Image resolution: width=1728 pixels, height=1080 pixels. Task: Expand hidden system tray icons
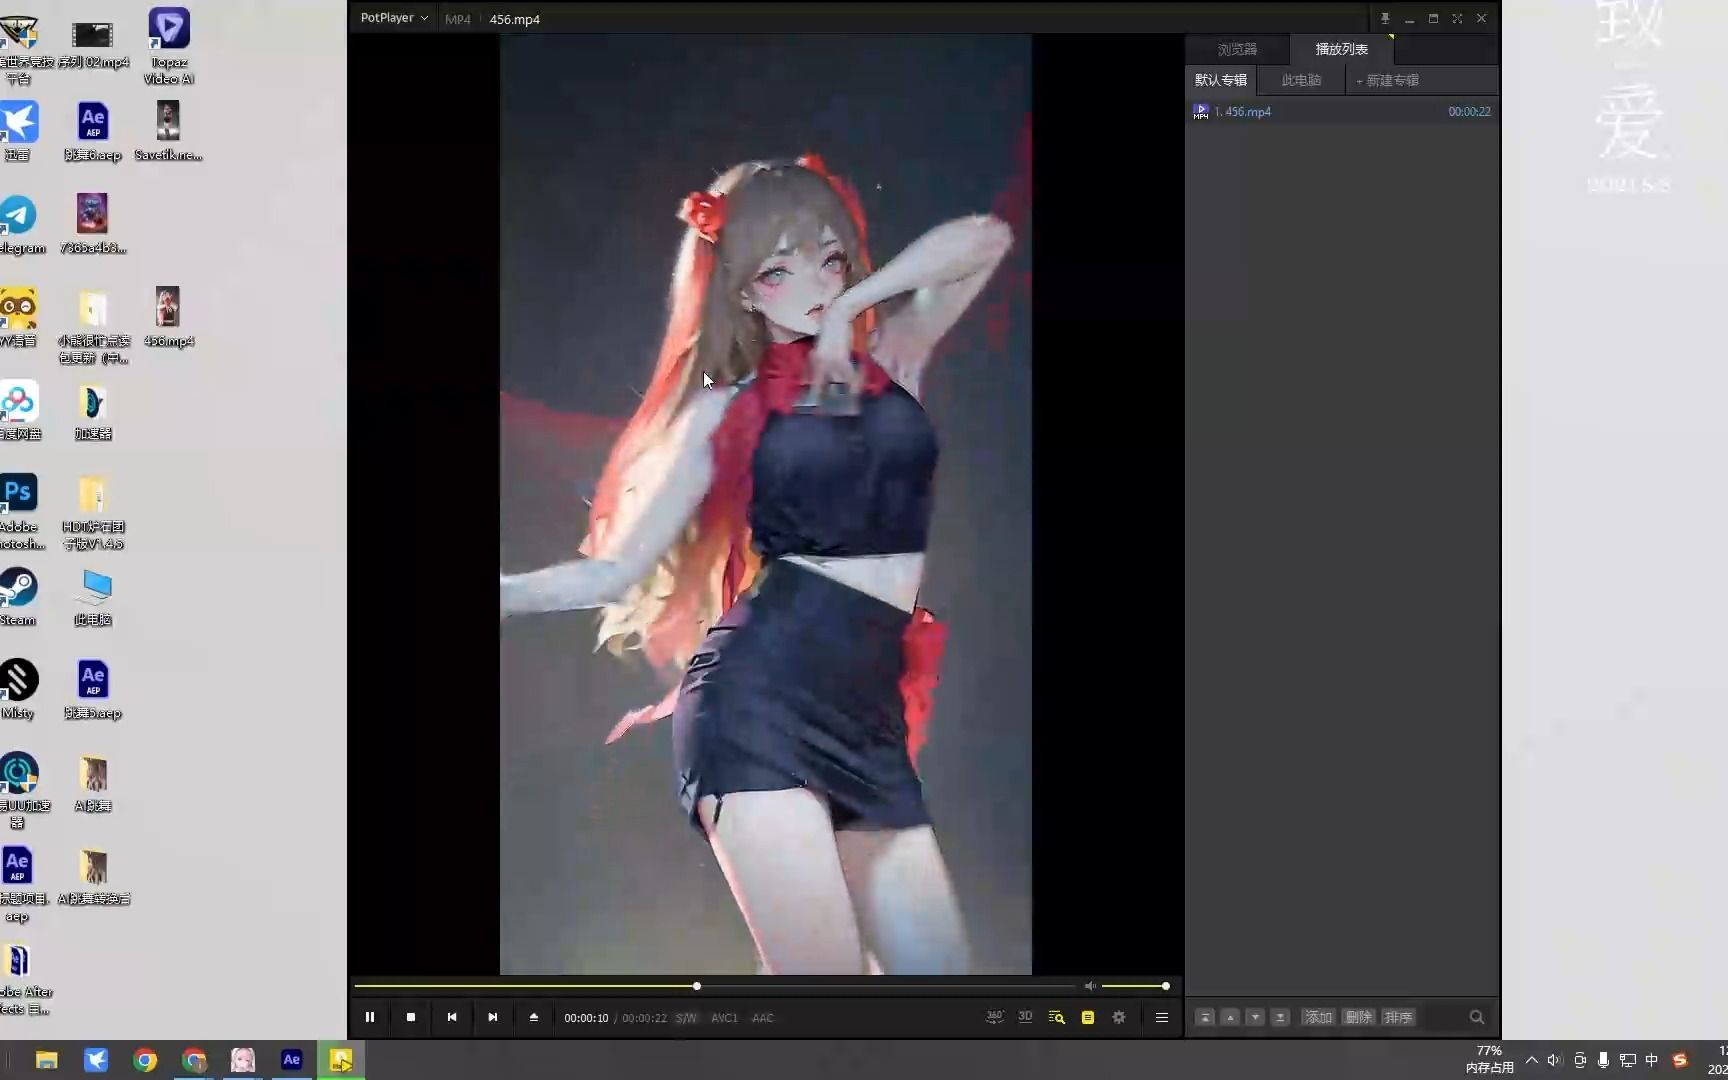point(1531,1060)
